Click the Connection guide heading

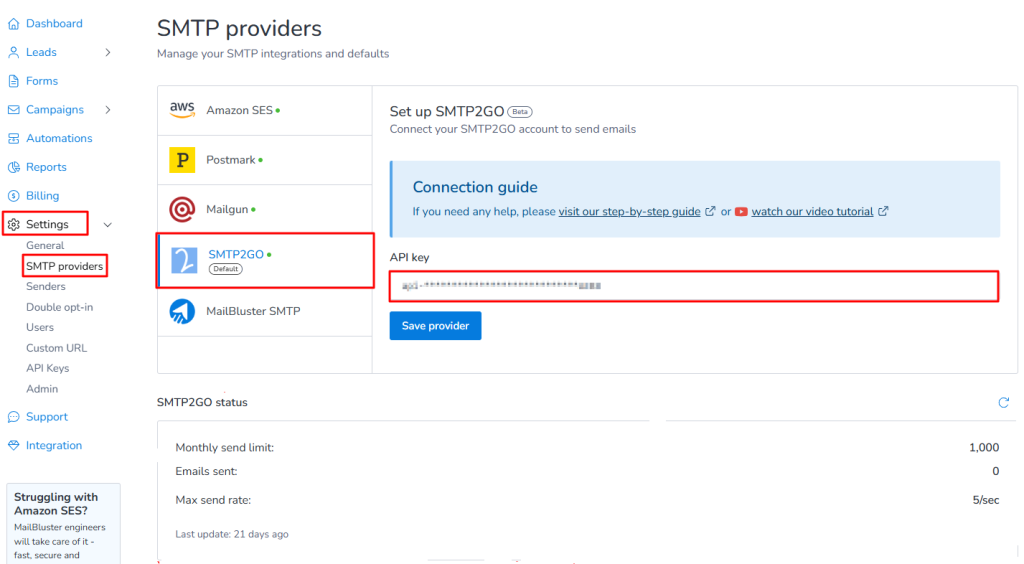(475, 187)
